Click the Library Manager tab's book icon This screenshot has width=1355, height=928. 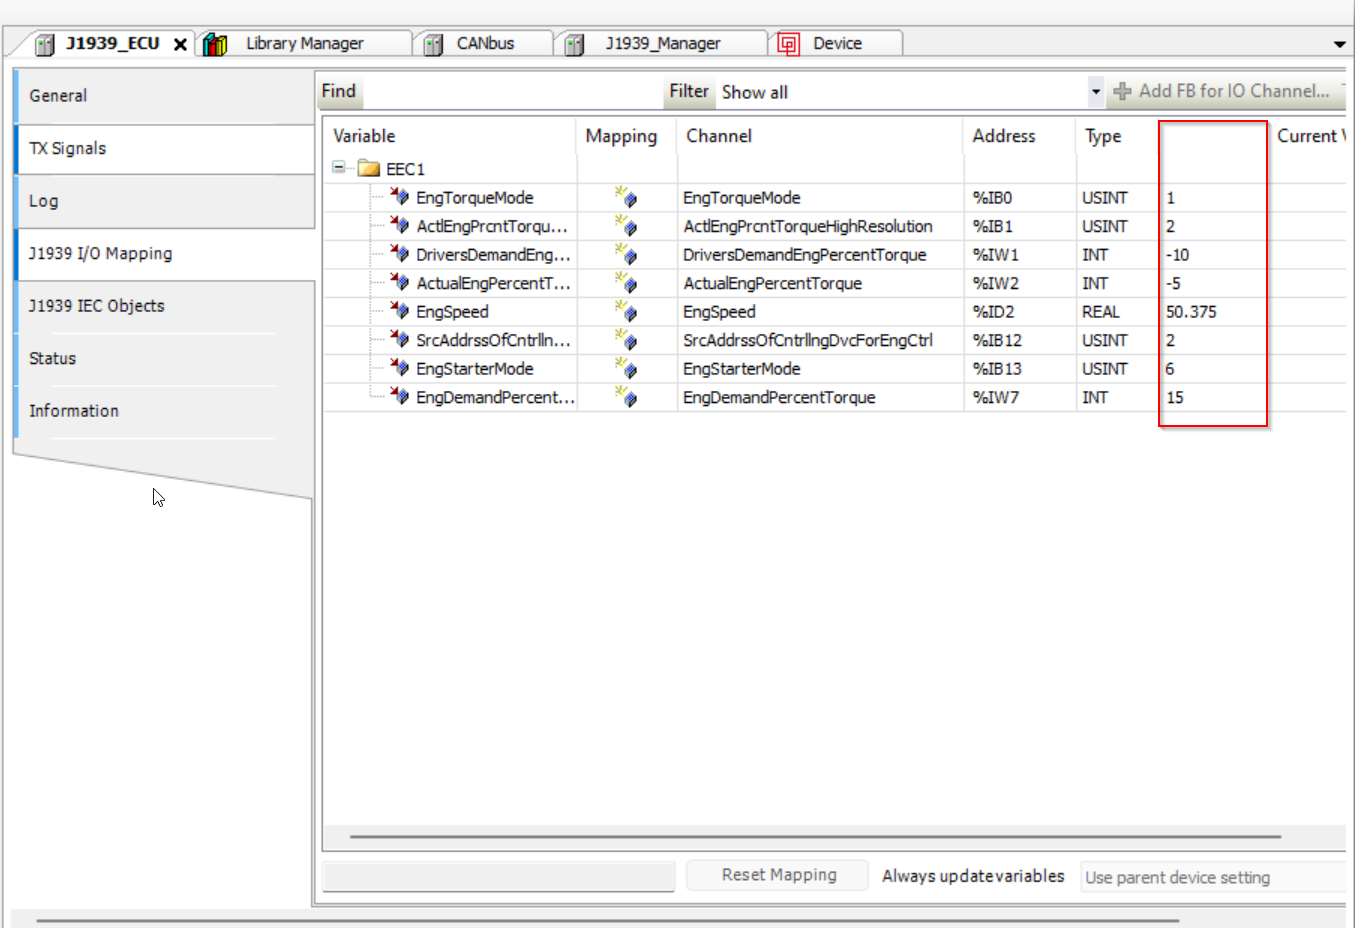214,44
